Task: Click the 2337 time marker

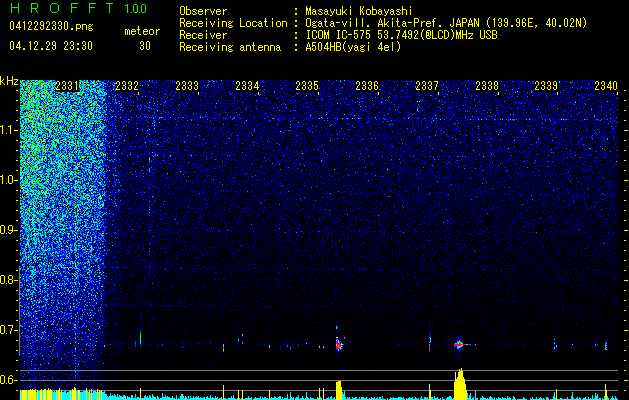Action: point(427,86)
